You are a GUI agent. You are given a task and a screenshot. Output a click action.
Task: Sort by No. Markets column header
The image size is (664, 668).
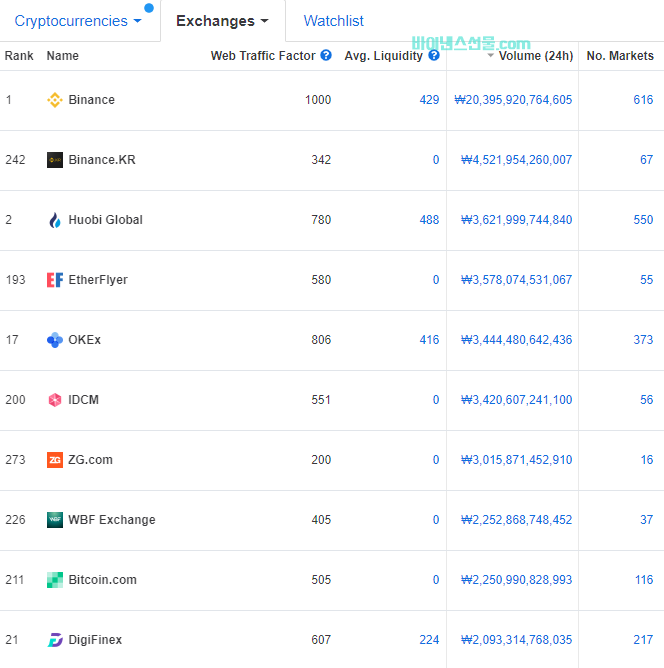(x=620, y=56)
